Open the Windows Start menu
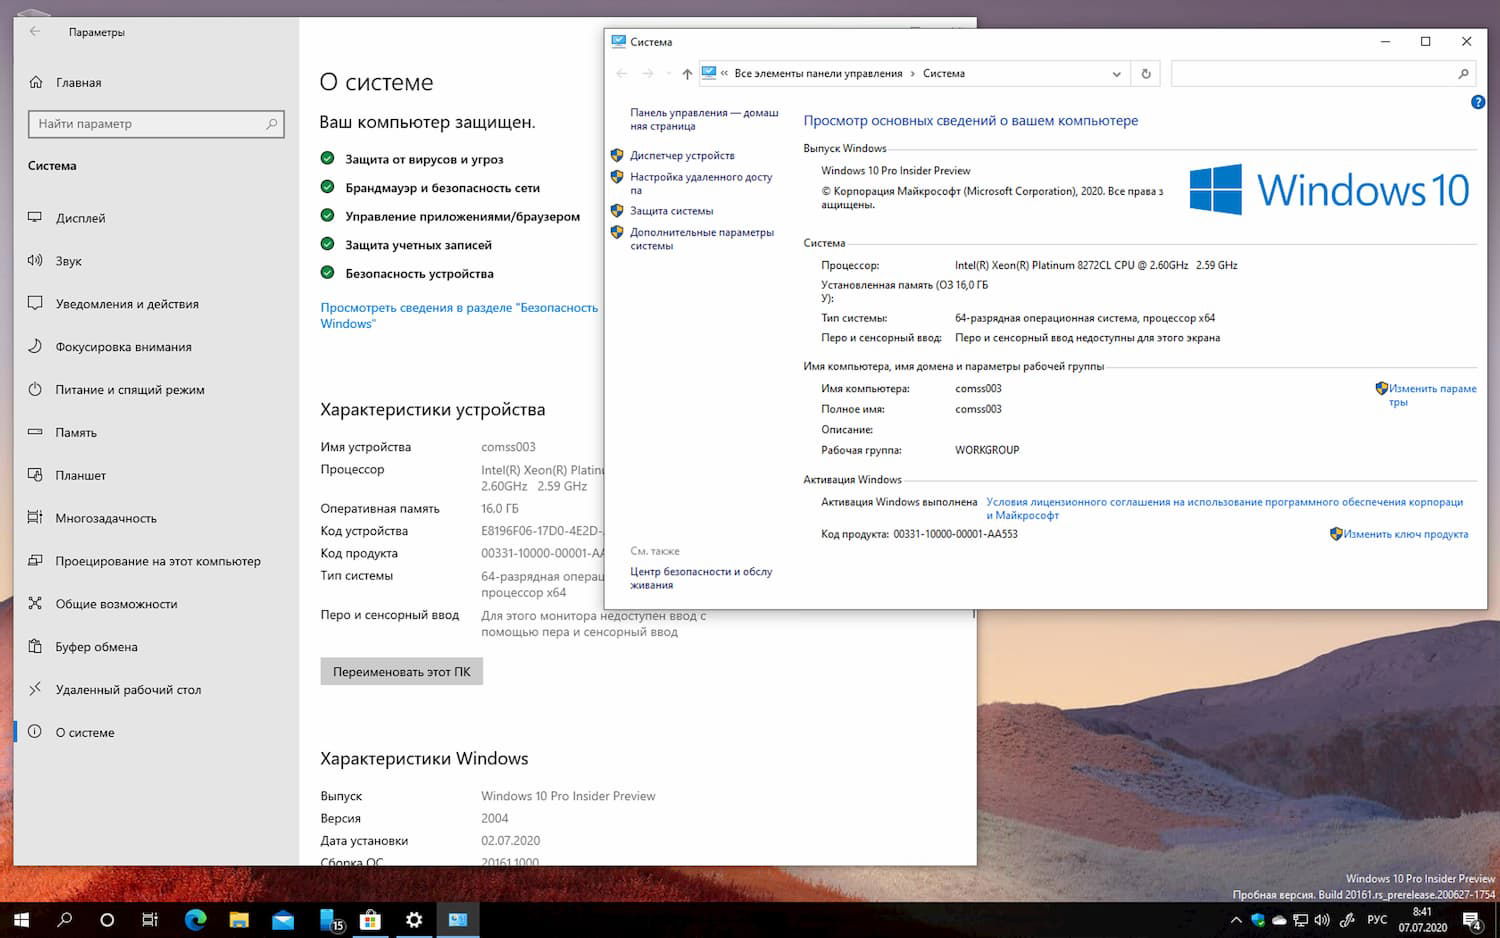The image size is (1500, 938). (21, 920)
